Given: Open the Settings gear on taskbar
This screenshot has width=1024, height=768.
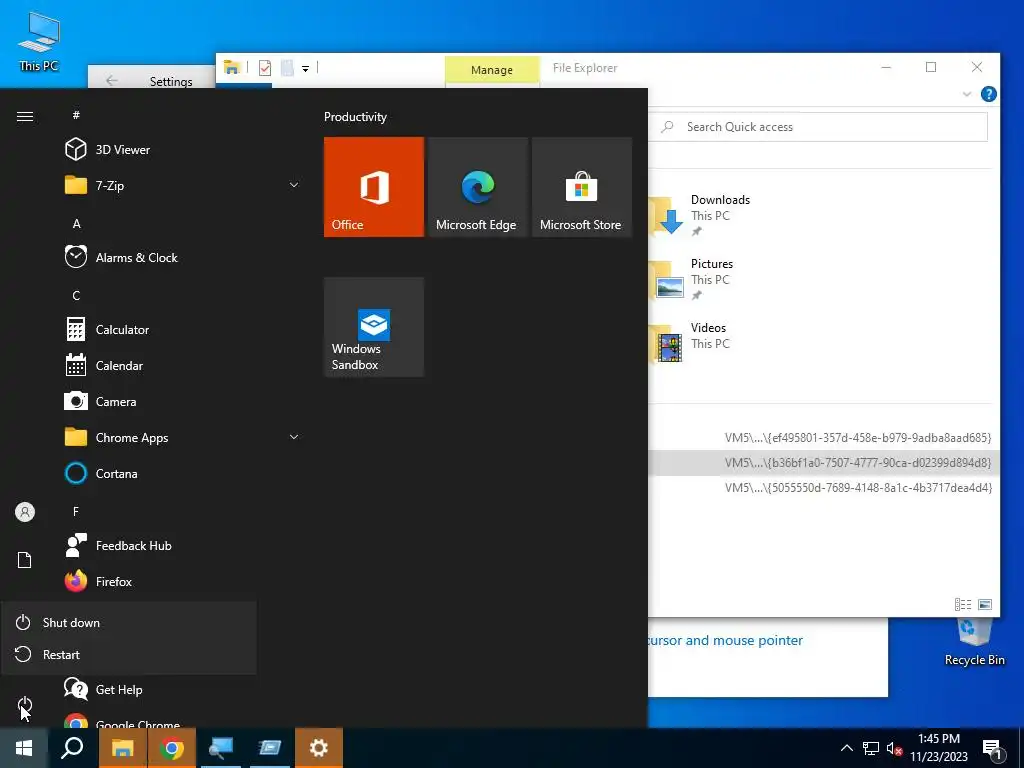Looking at the screenshot, I should point(319,748).
